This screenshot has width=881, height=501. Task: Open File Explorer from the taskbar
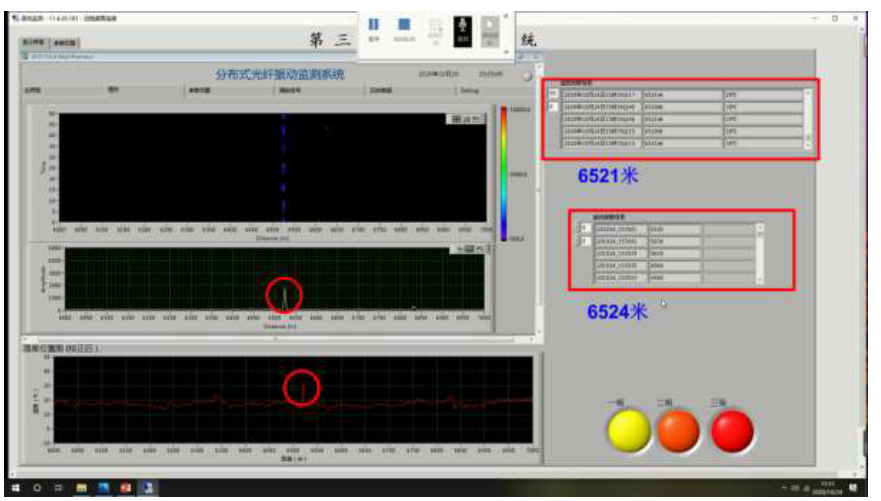[81, 488]
